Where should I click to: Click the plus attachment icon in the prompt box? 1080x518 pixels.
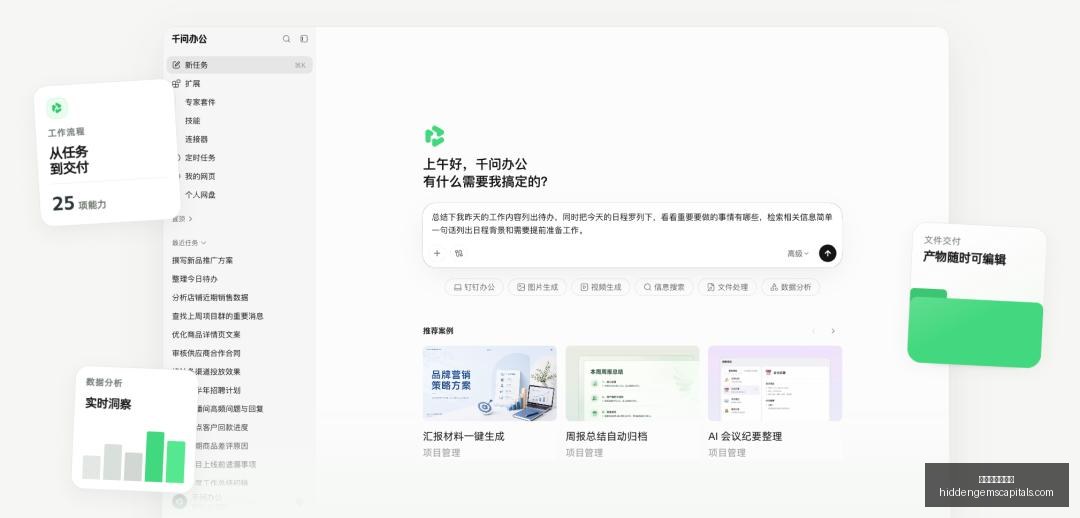[437, 253]
